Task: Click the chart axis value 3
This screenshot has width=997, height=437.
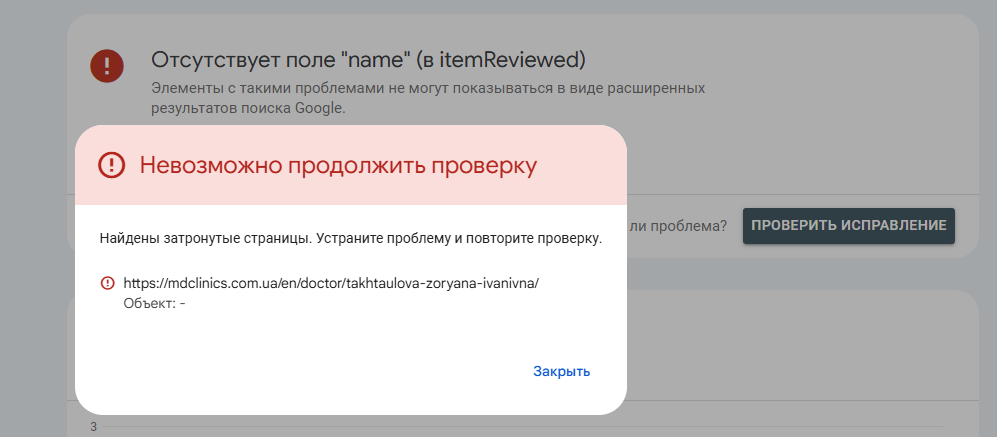Action: tap(93, 426)
